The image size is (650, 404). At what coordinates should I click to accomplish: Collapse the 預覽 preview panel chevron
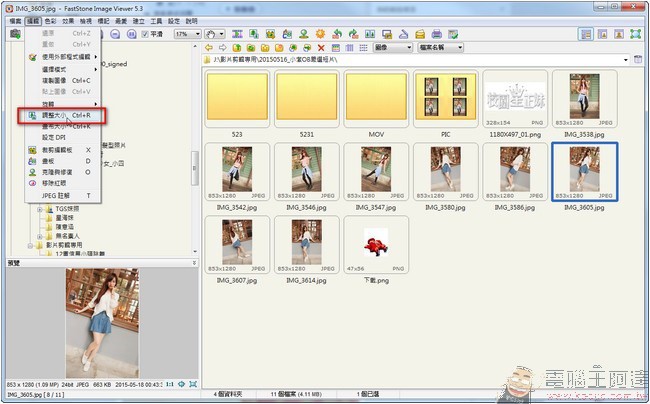(x=194, y=263)
